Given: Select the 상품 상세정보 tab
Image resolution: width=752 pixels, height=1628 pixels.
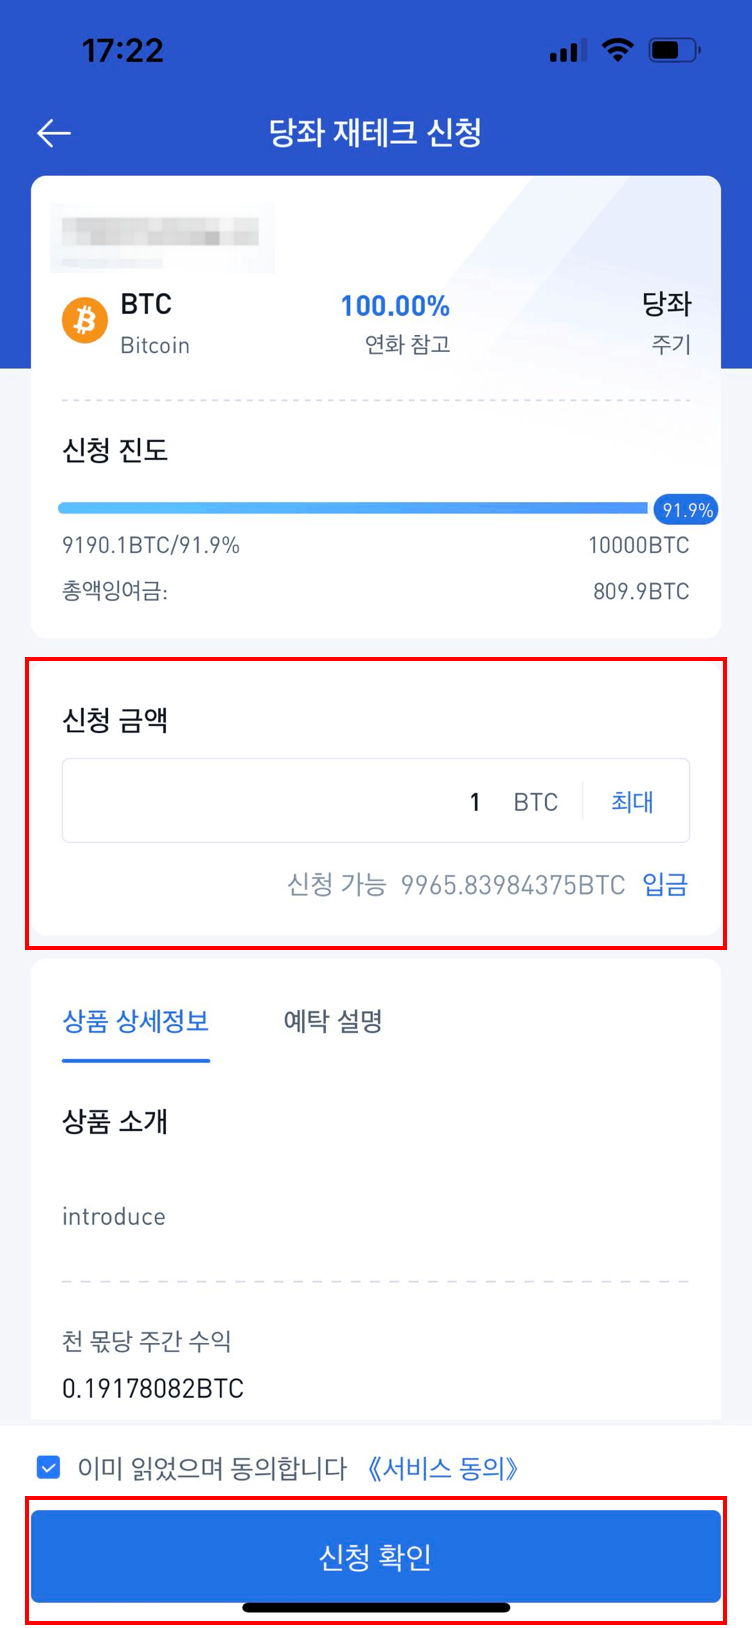Looking at the screenshot, I should [x=136, y=1021].
